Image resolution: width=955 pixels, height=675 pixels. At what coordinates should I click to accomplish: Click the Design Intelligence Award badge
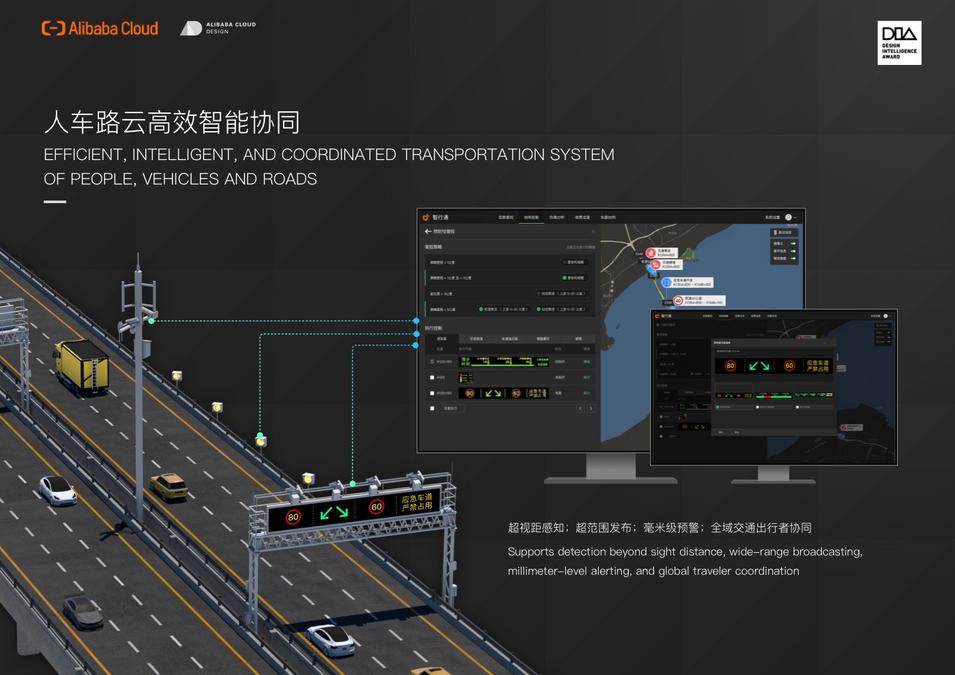(x=899, y=43)
